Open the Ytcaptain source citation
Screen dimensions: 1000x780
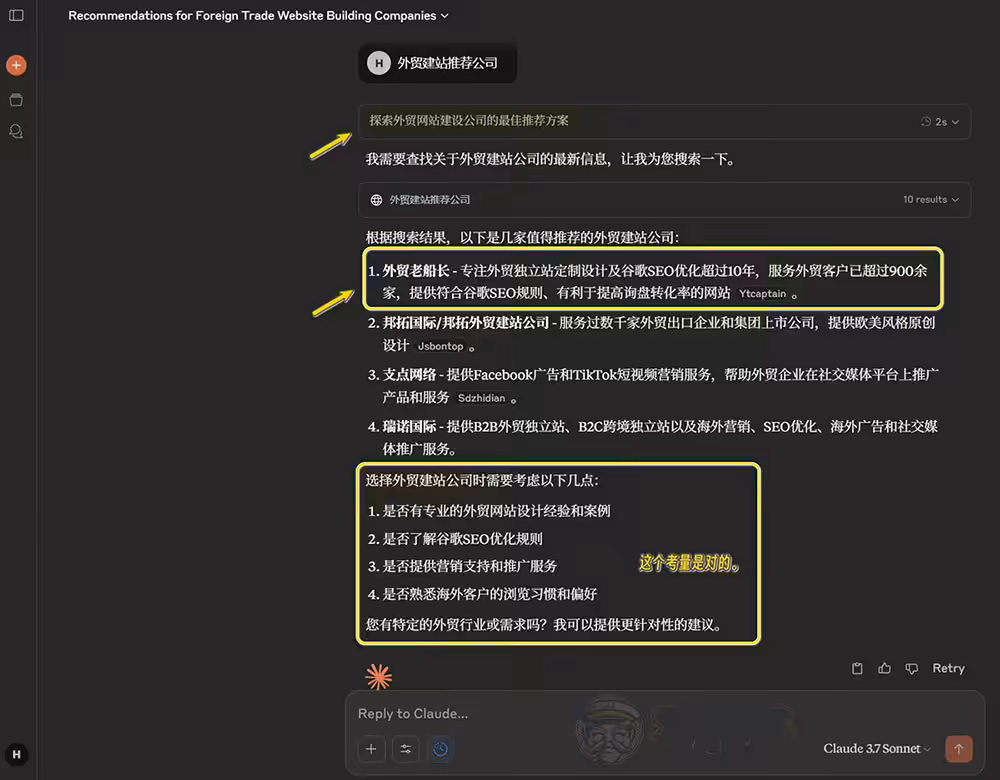[x=762, y=293]
